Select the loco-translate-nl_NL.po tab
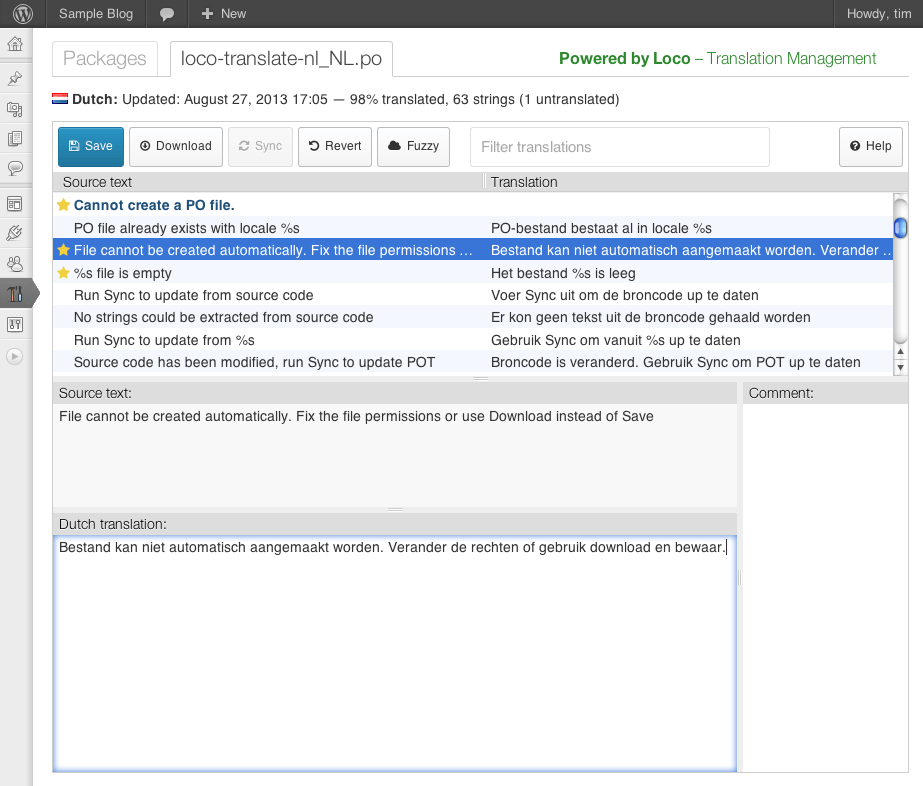 (281, 59)
